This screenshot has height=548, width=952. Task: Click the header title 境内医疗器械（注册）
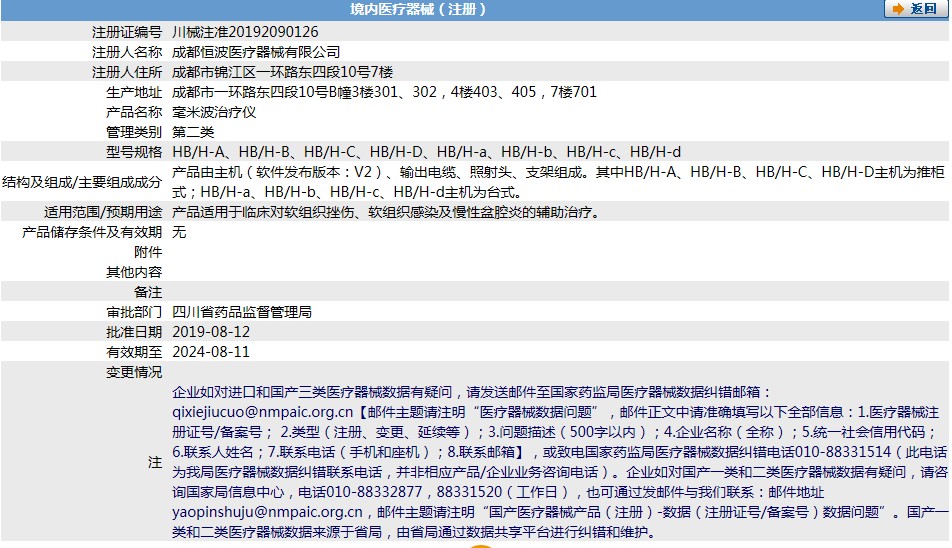tap(418, 9)
